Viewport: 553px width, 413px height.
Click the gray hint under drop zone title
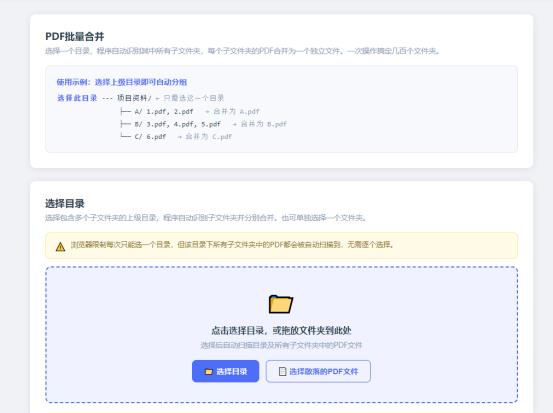point(281,345)
